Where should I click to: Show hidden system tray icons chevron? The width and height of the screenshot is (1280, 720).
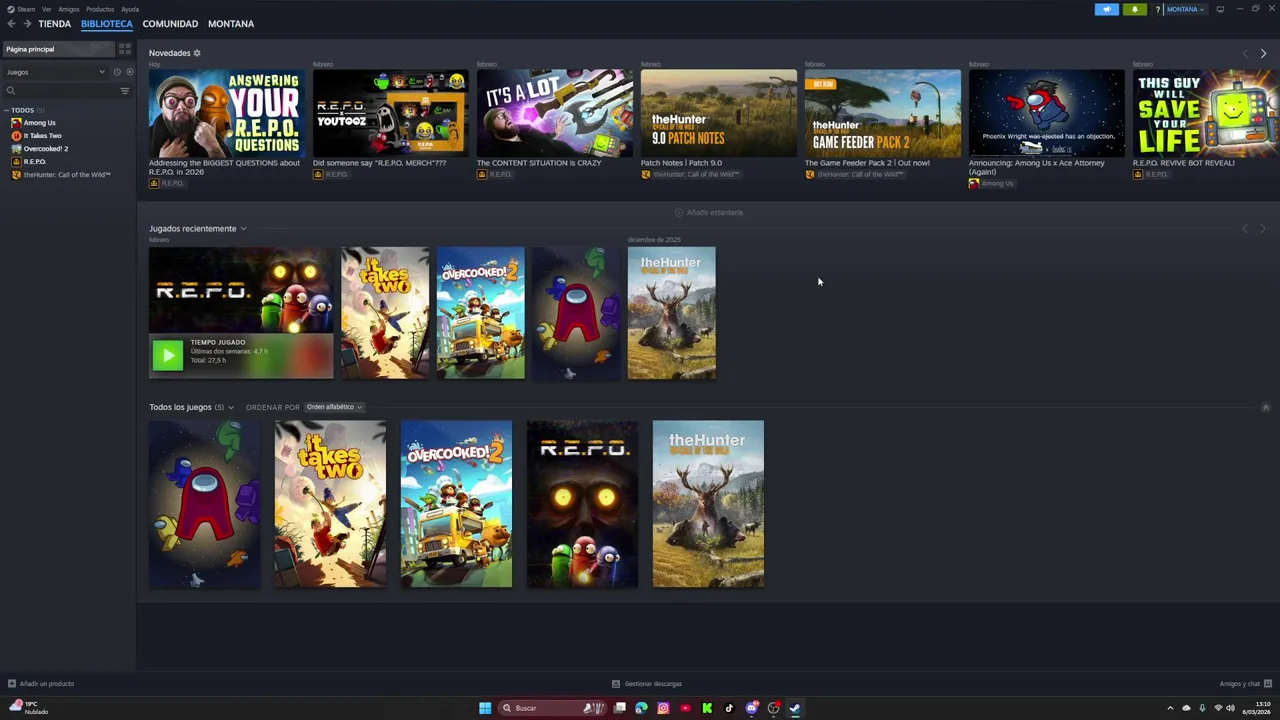click(1170, 708)
